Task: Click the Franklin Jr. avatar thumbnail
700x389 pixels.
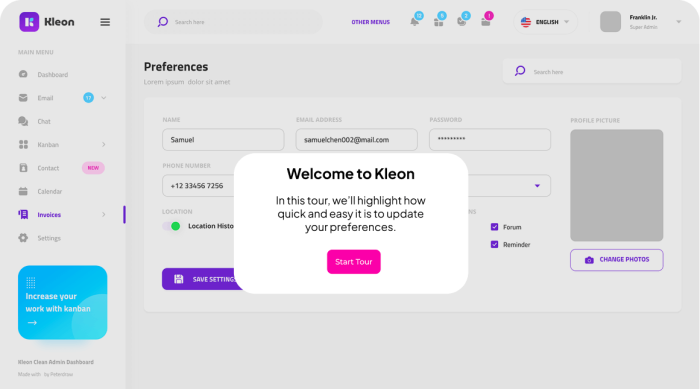Action: tap(610, 22)
